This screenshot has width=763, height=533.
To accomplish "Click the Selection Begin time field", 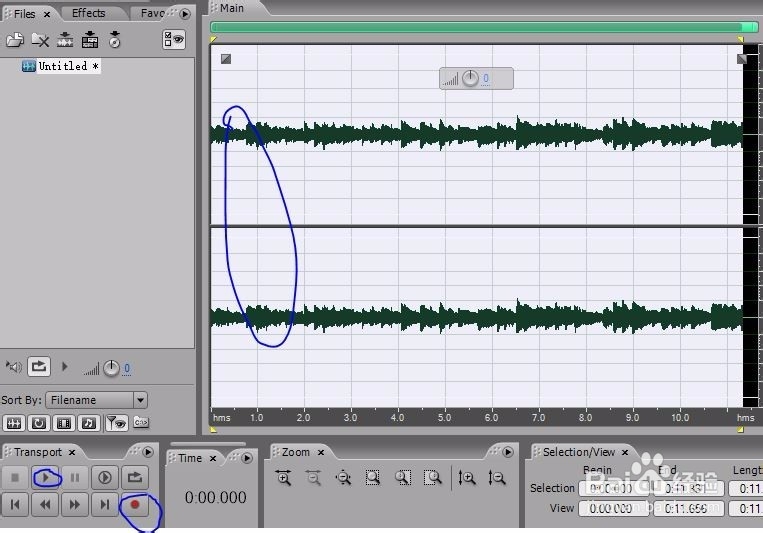I will [x=614, y=488].
